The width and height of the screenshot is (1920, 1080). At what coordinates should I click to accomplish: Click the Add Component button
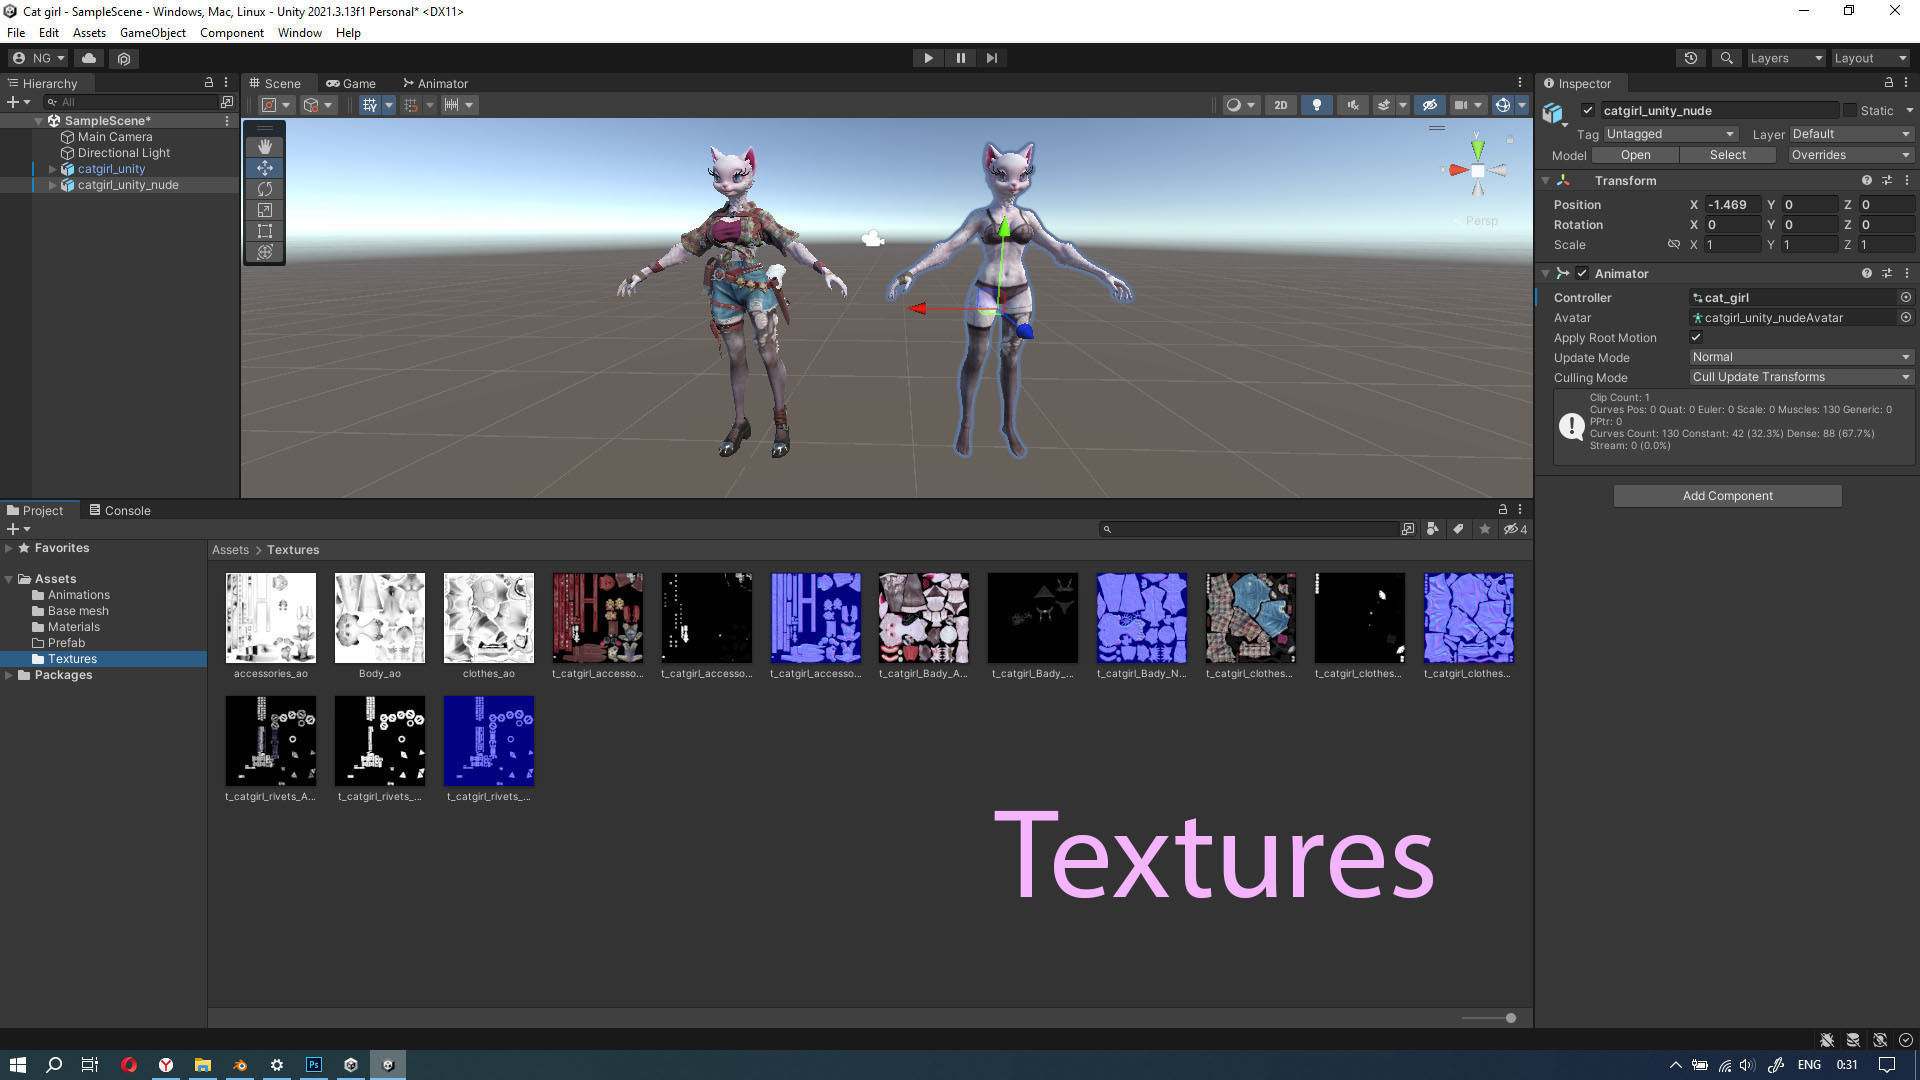click(1727, 496)
